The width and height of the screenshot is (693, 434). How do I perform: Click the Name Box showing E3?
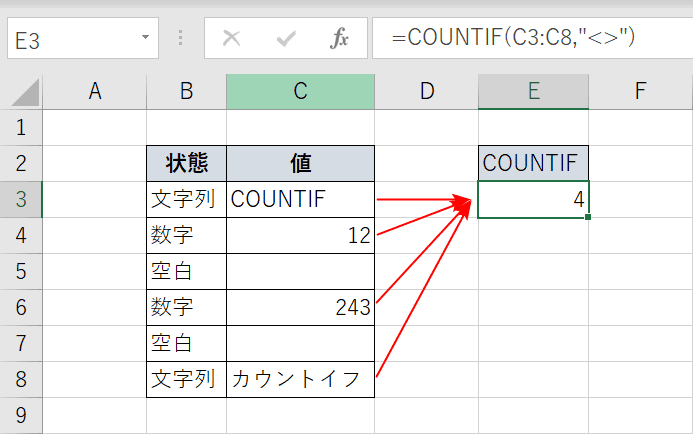(x=83, y=38)
